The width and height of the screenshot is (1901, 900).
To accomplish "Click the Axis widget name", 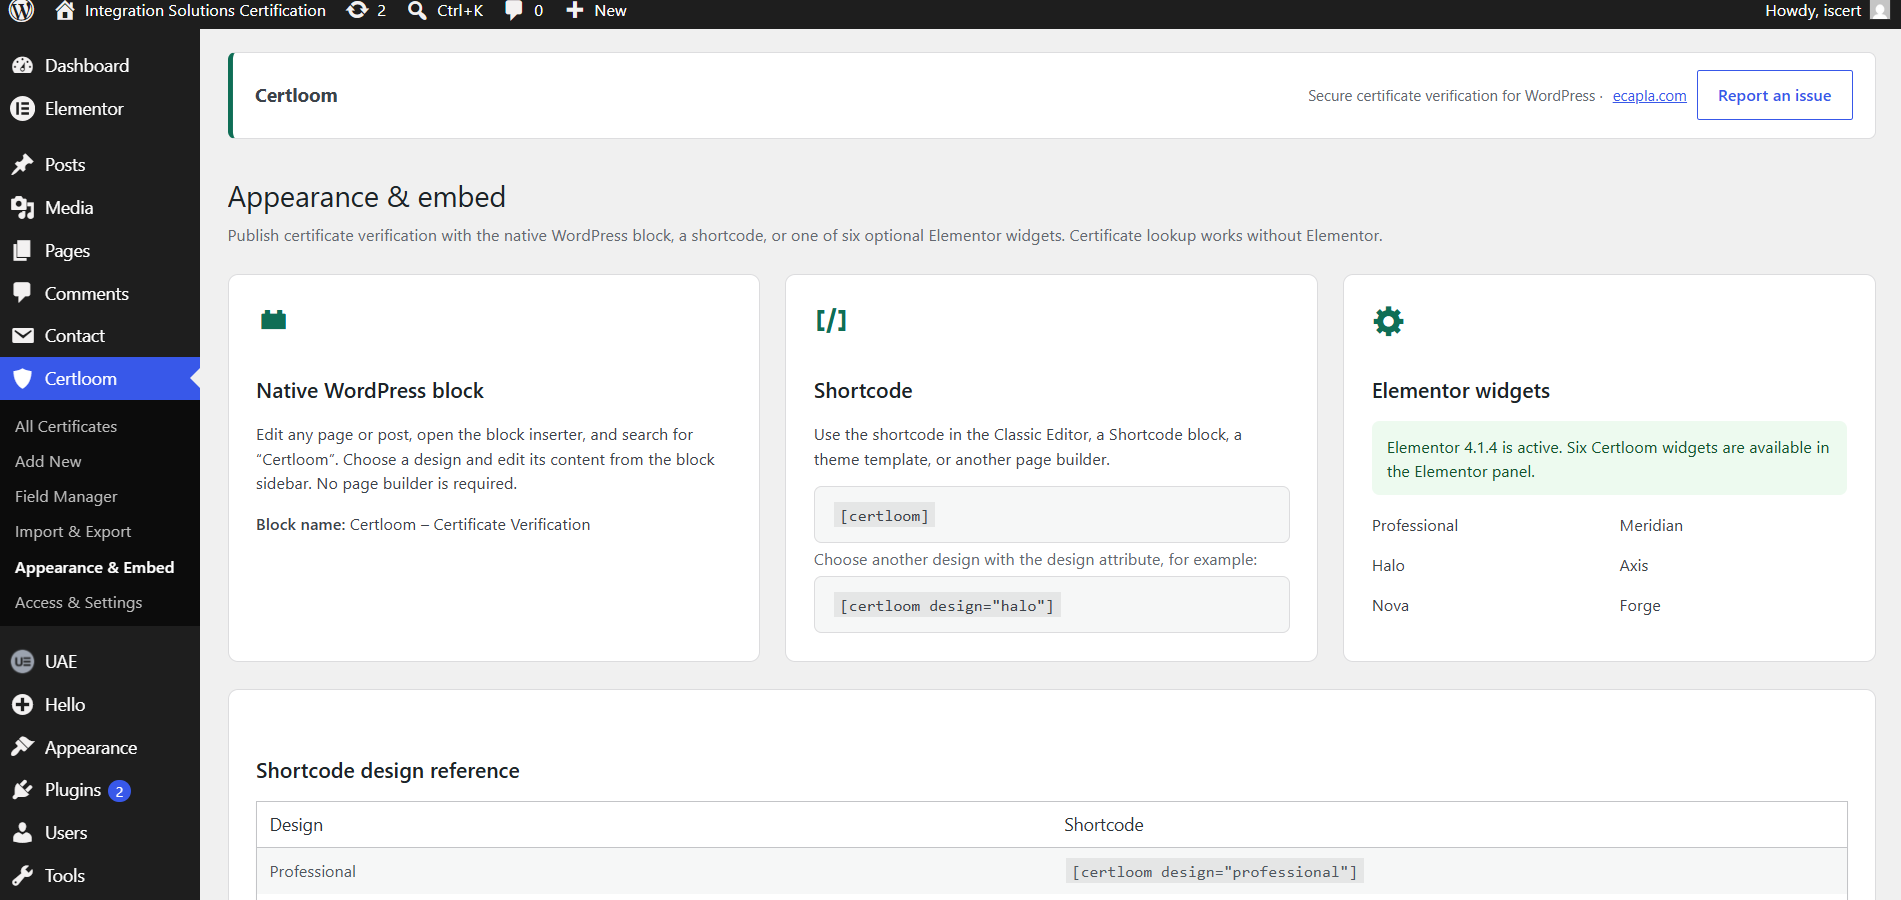I will [1634, 566].
